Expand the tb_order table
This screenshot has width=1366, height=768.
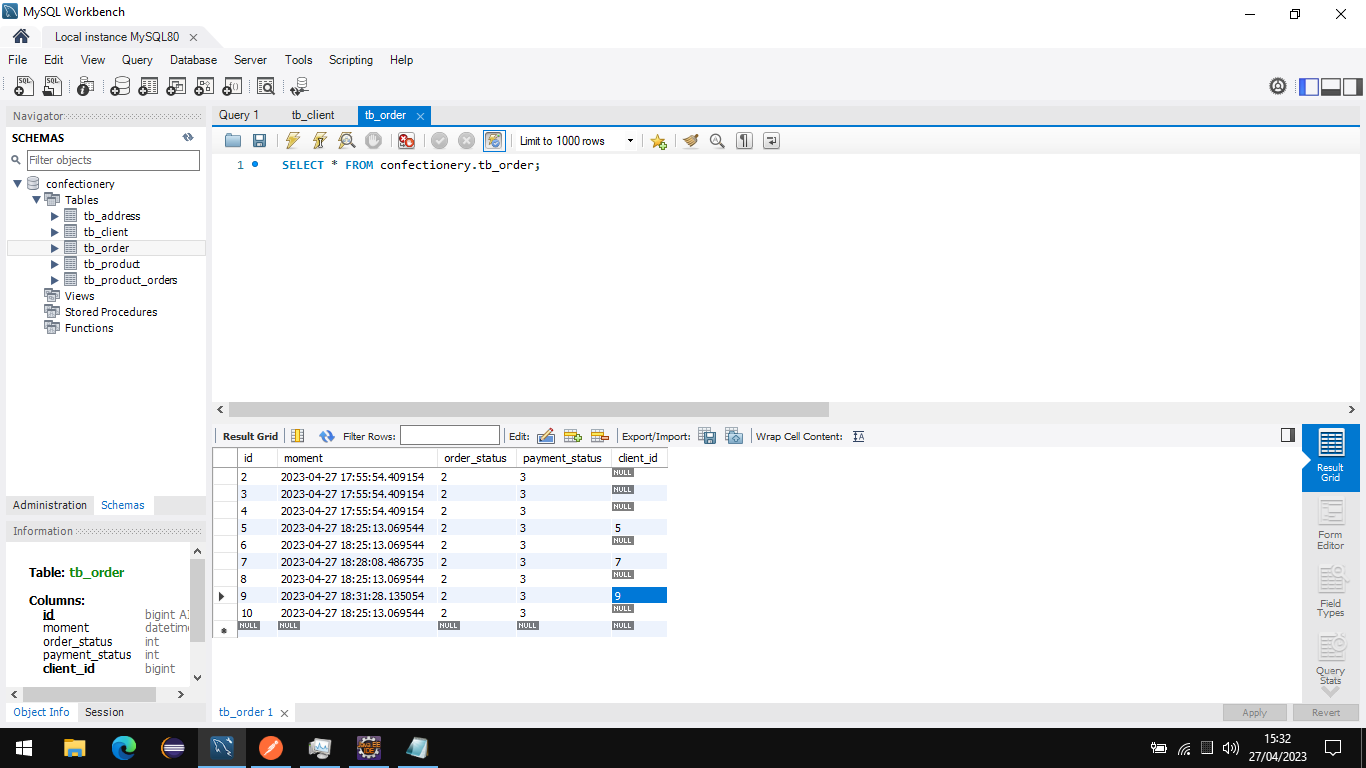click(55, 248)
